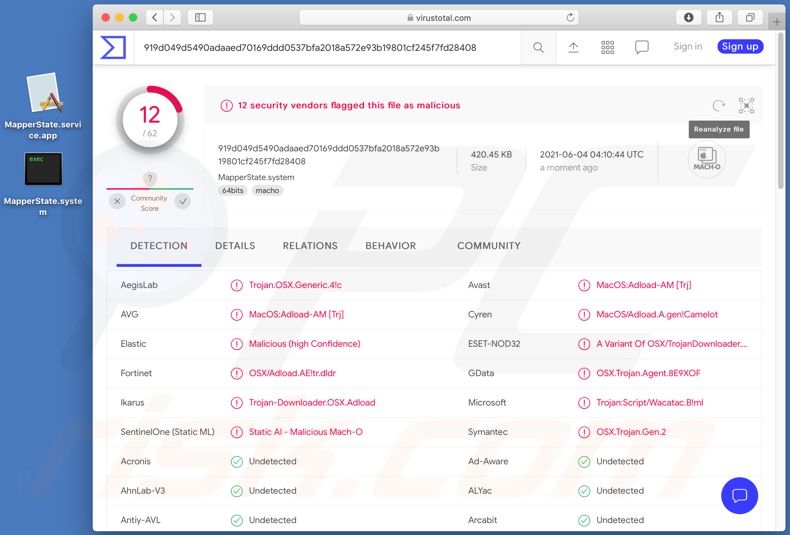
Task: Select AegisLab malicious alert icon
Action: [x=236, y=285]
